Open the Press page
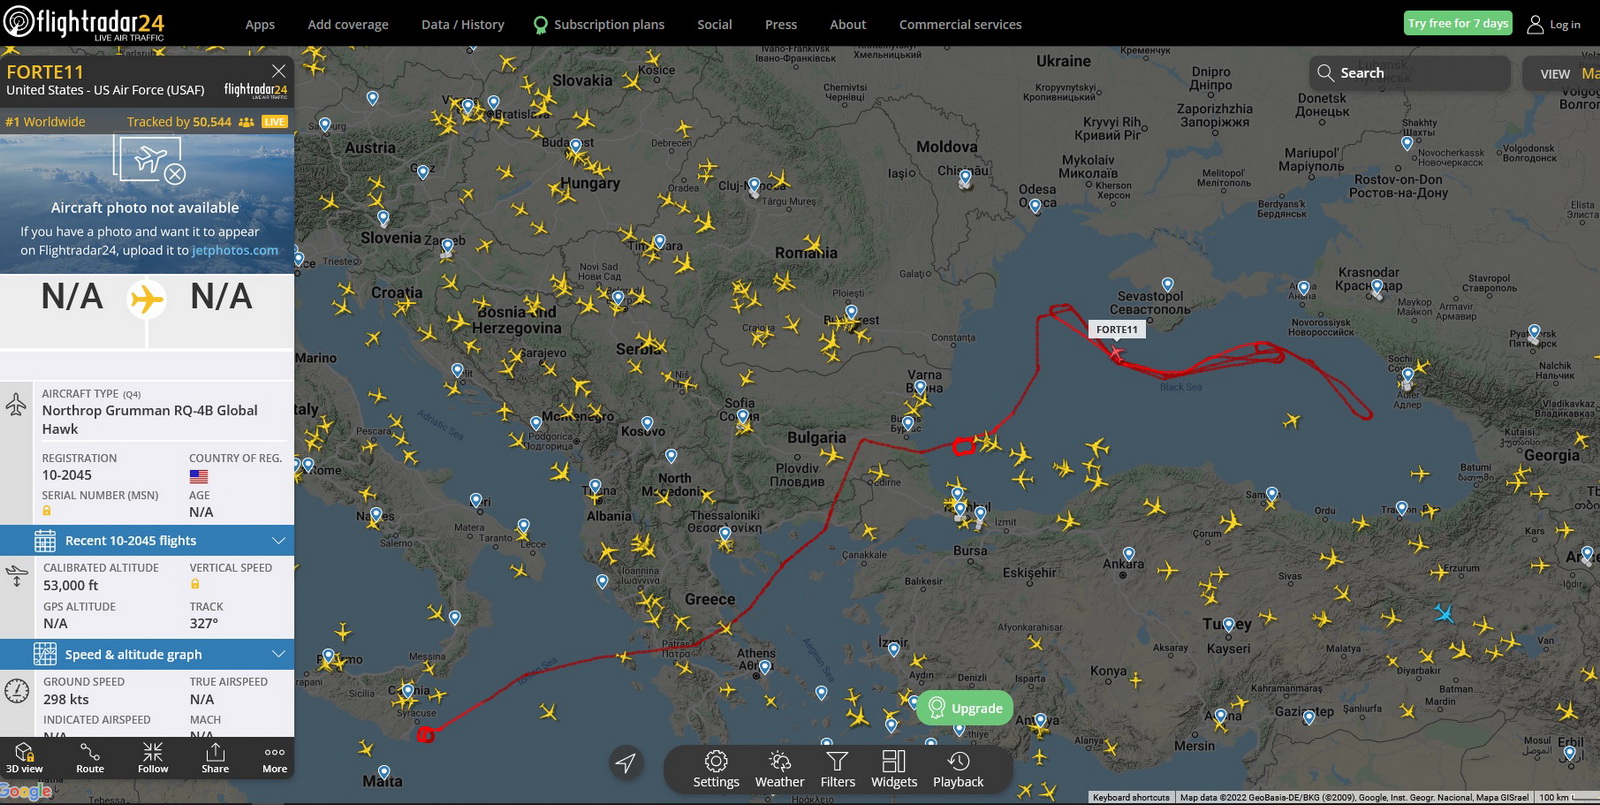The height and width of the screenshot is (805, 1600). [781, 25]
